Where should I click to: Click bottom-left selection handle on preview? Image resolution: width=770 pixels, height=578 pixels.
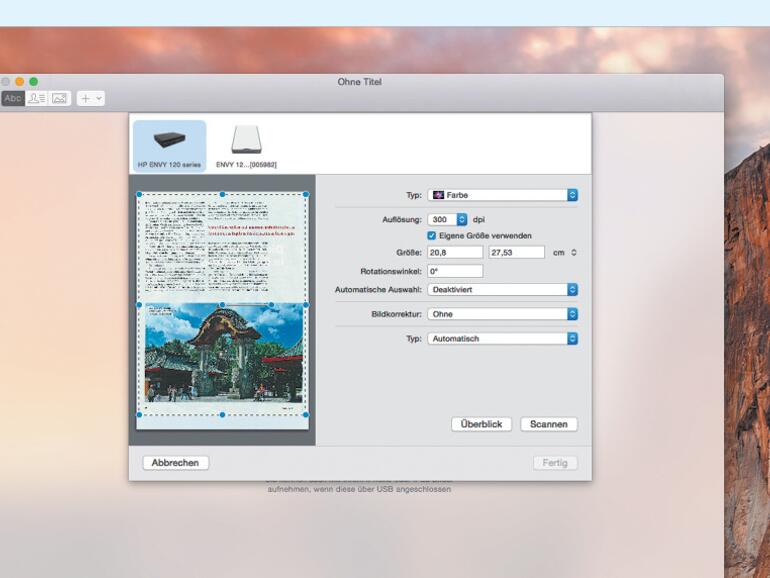[139, 415]
